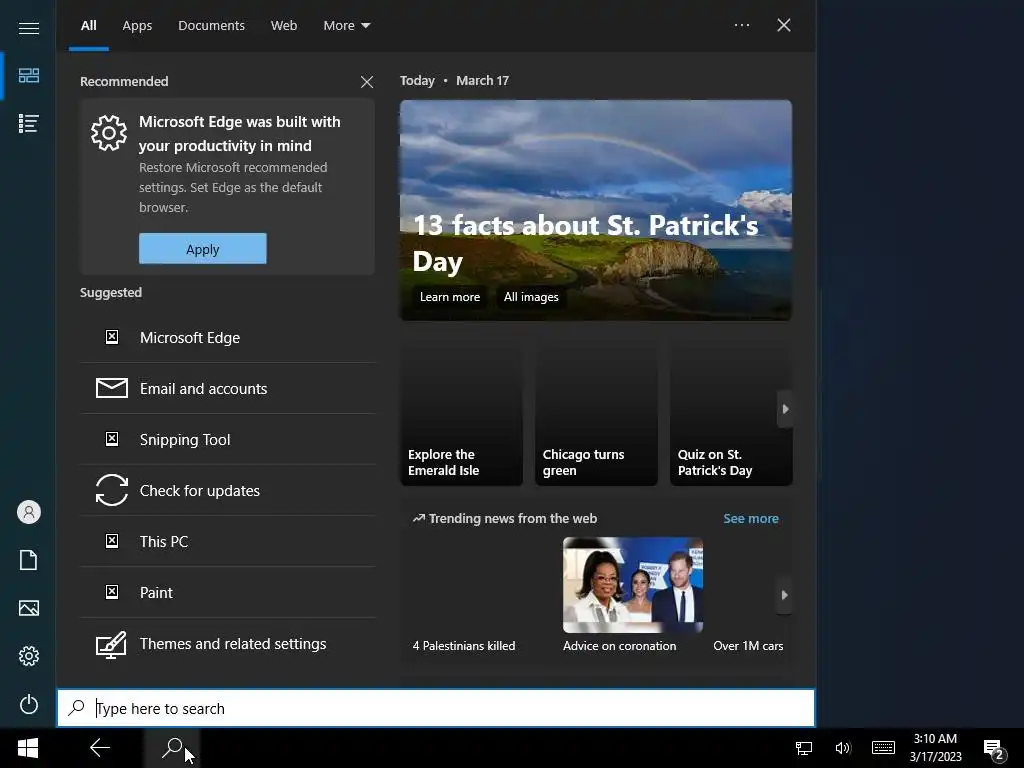Close the search panel
Screen dimensions: 1024x768
784,25
